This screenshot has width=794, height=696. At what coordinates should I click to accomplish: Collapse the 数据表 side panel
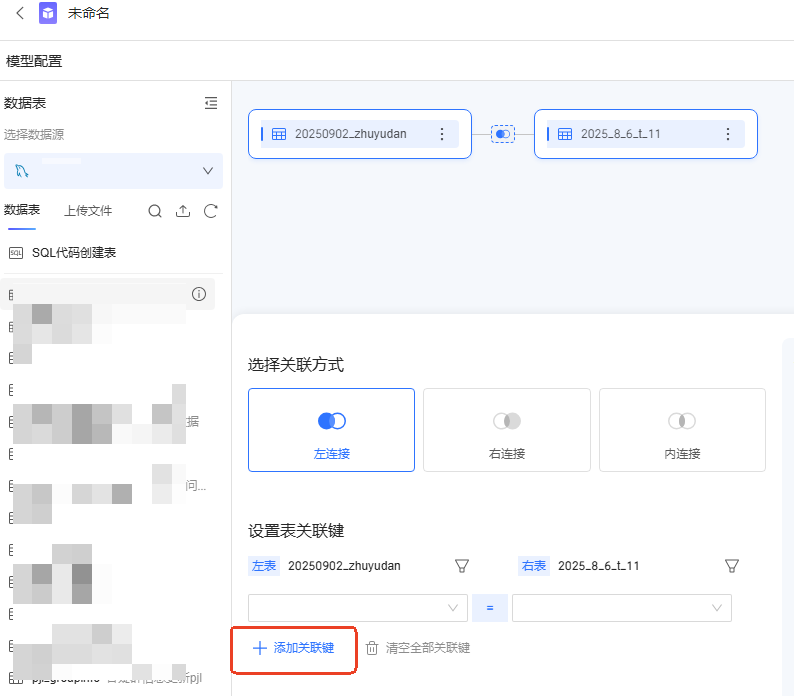point(210,103)
